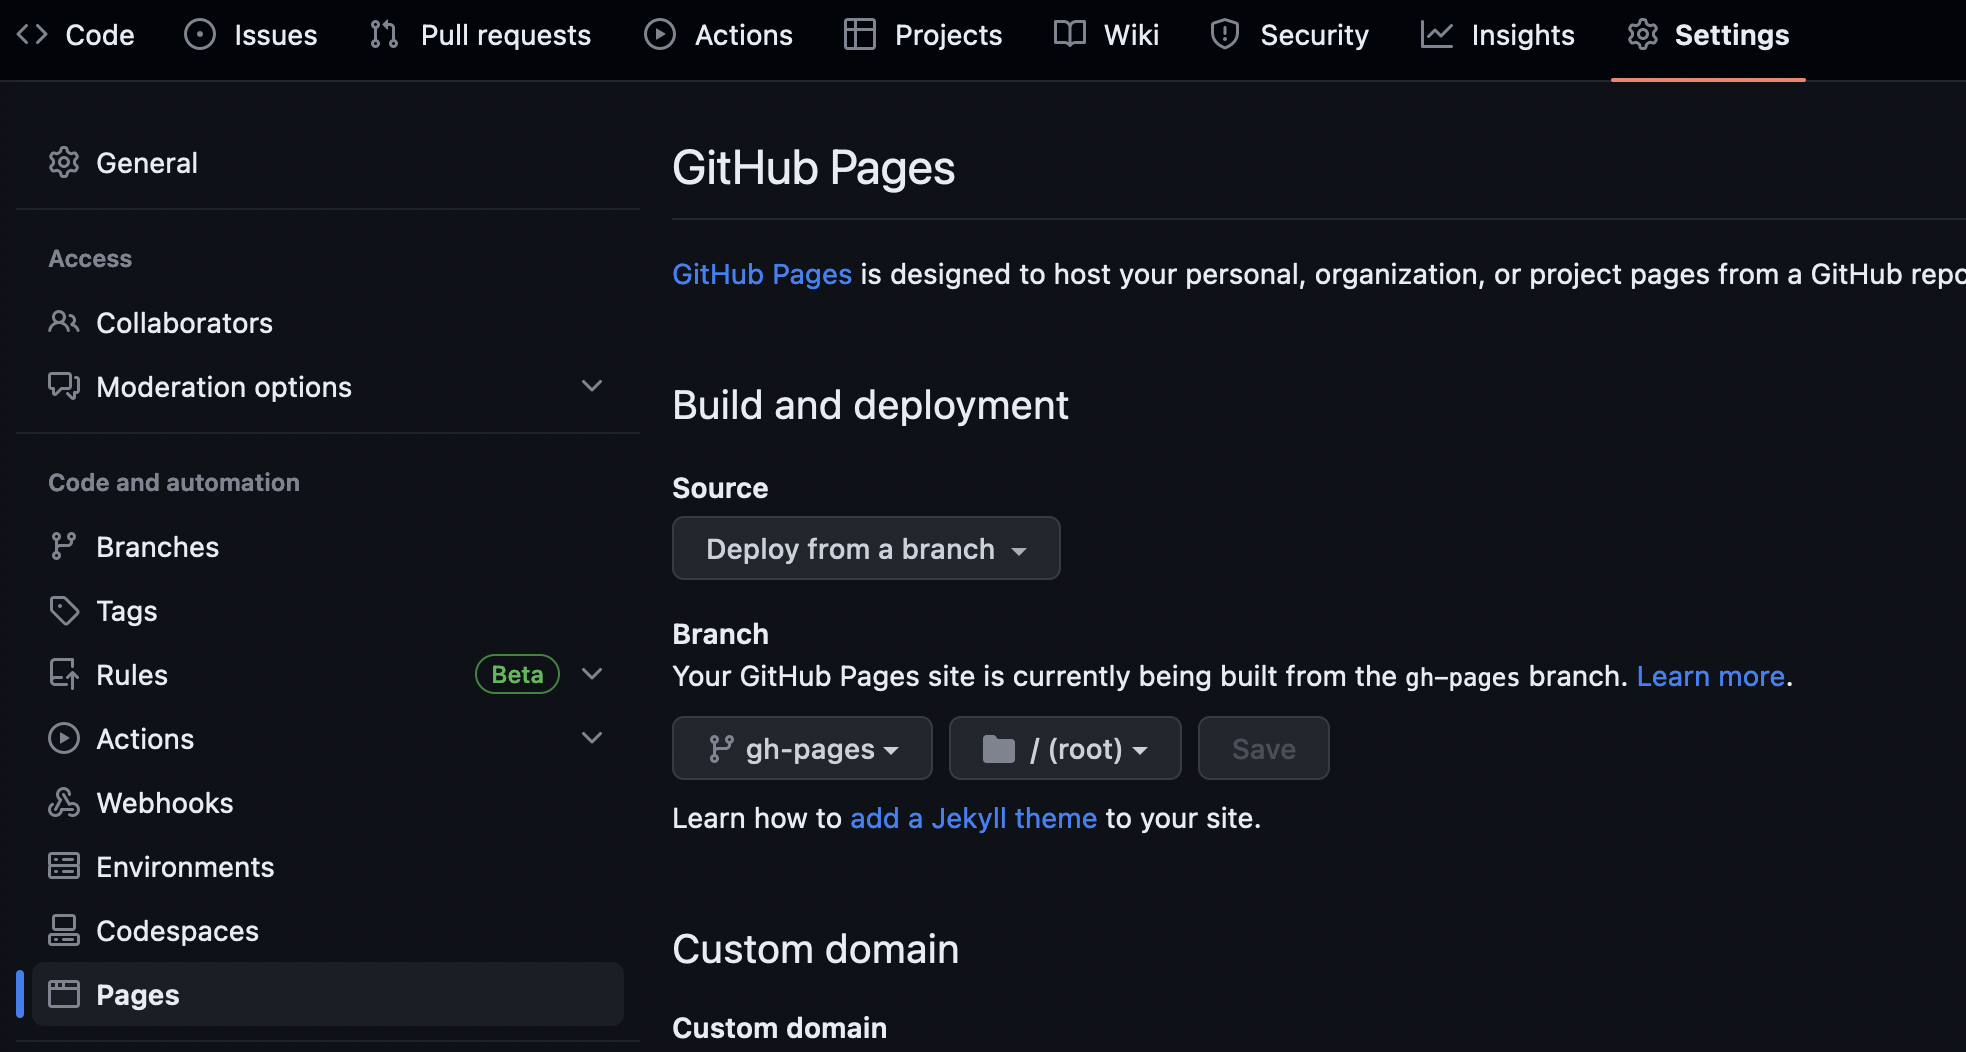The width and height of the screenshot is (1966, 1052).
Task: Click the Branches git-branch icon
Action: pyautogui.click(x=64, y=546)
